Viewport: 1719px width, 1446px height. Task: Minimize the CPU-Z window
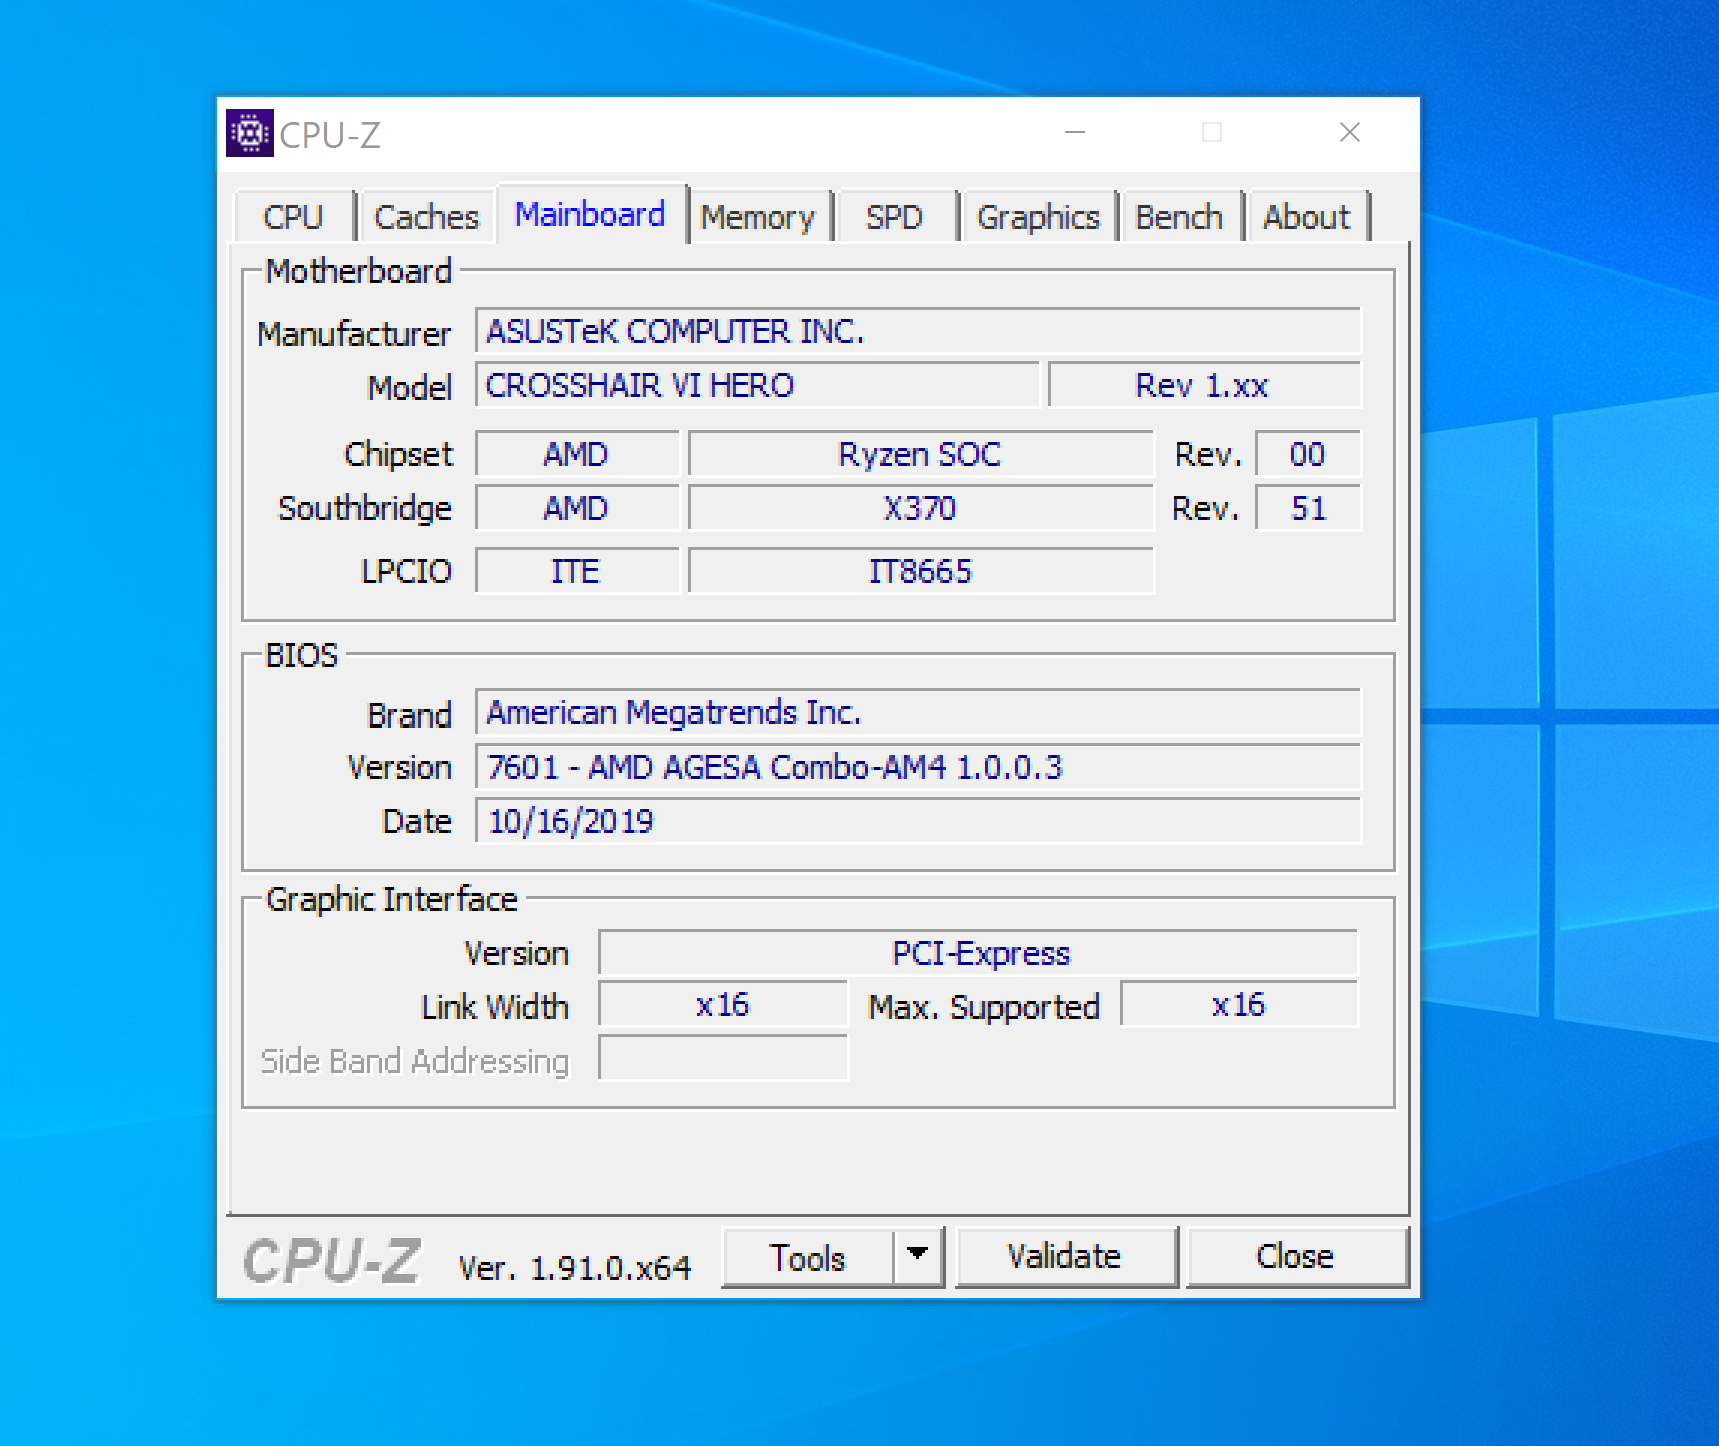[1075, 133]
